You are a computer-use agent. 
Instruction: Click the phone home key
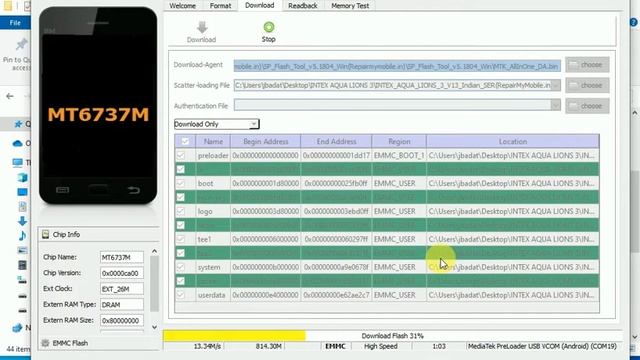(x=98, y=189)
